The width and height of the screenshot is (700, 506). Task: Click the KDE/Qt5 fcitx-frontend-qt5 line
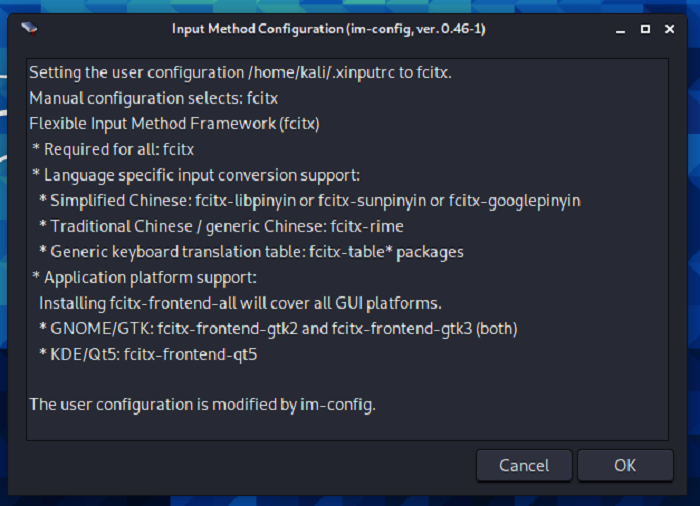point(149,353)
